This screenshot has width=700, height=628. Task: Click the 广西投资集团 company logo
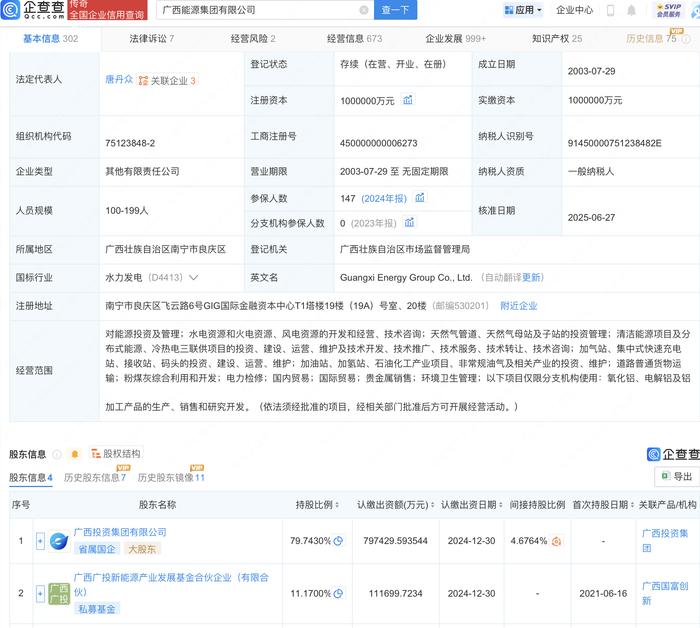coord(59,541)
